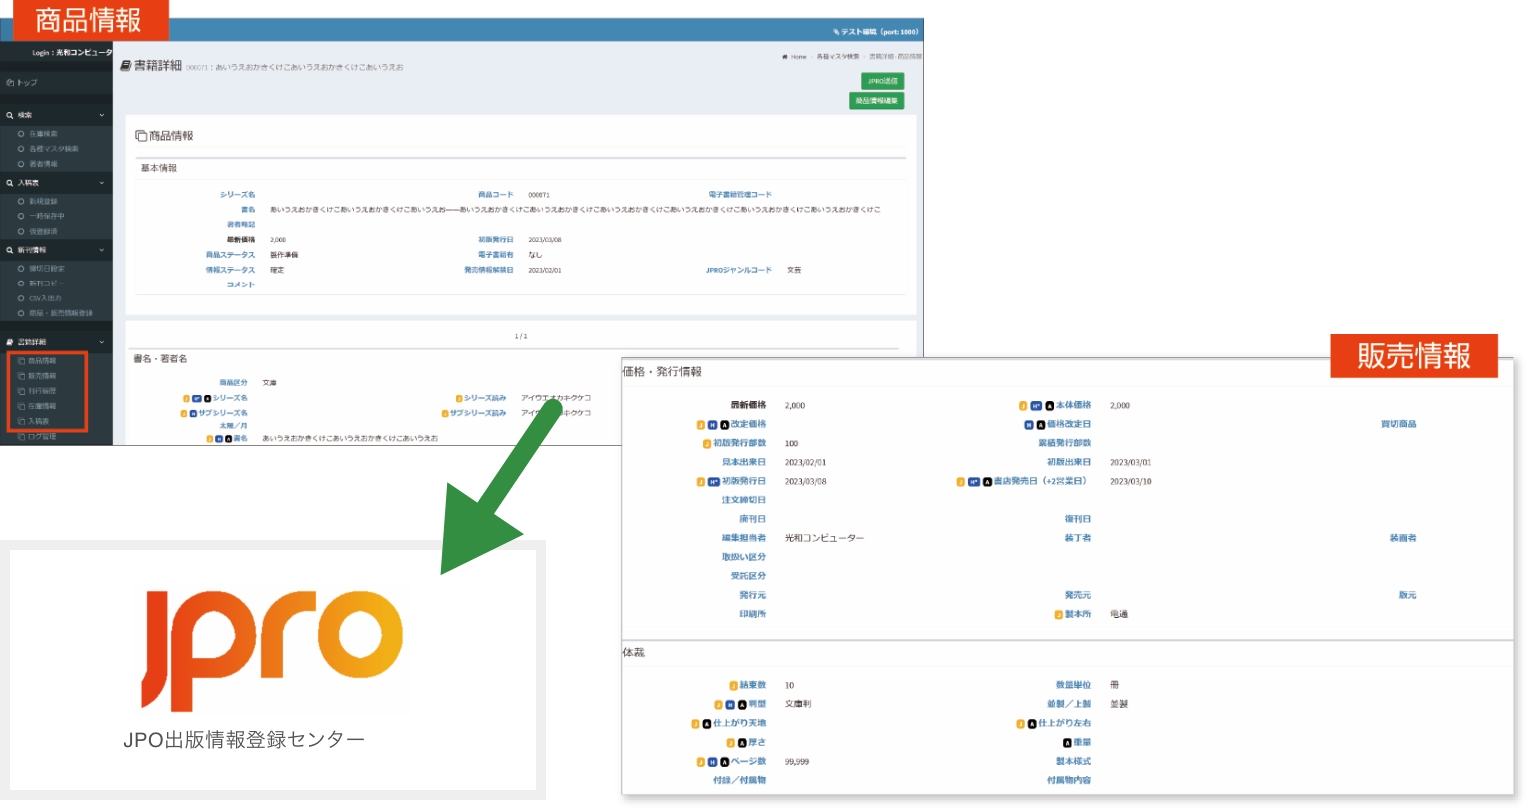Click the Home icon in the breadcrumb
1528x810 pixels.
(785, 57)
